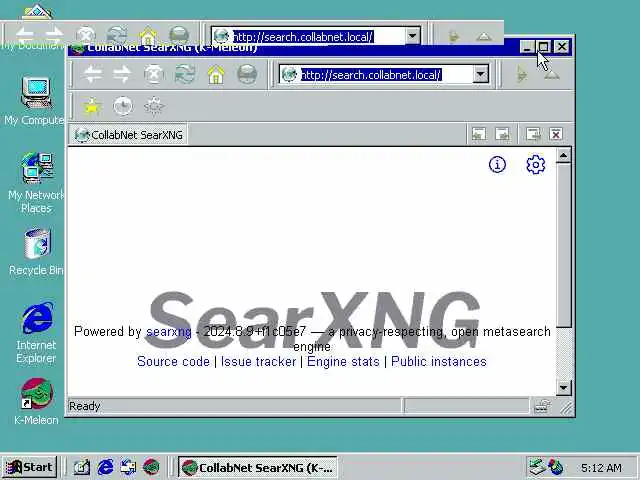
Task: Click the round search icon beside Home in the K-Meleon window
Action: tap(247, 75)
